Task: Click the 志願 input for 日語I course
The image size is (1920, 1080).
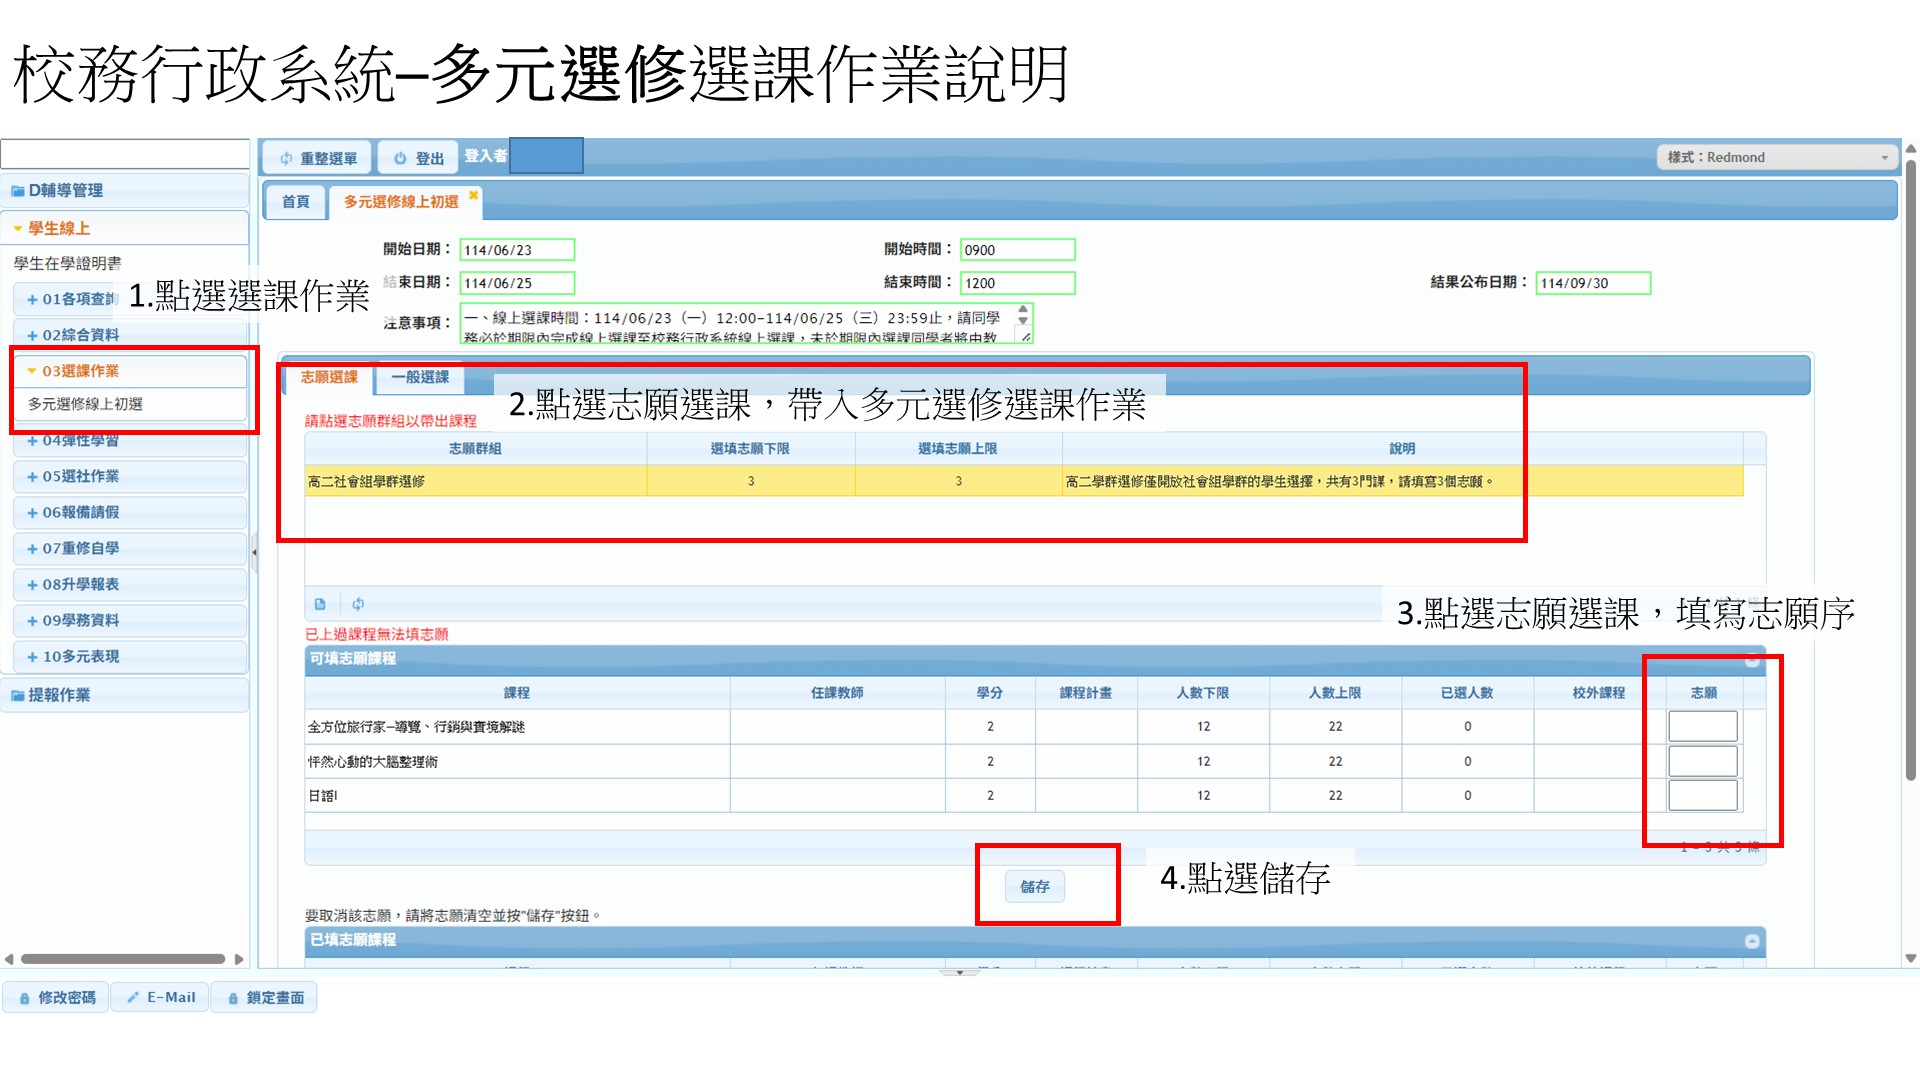Action: [x=1702, y=796]
